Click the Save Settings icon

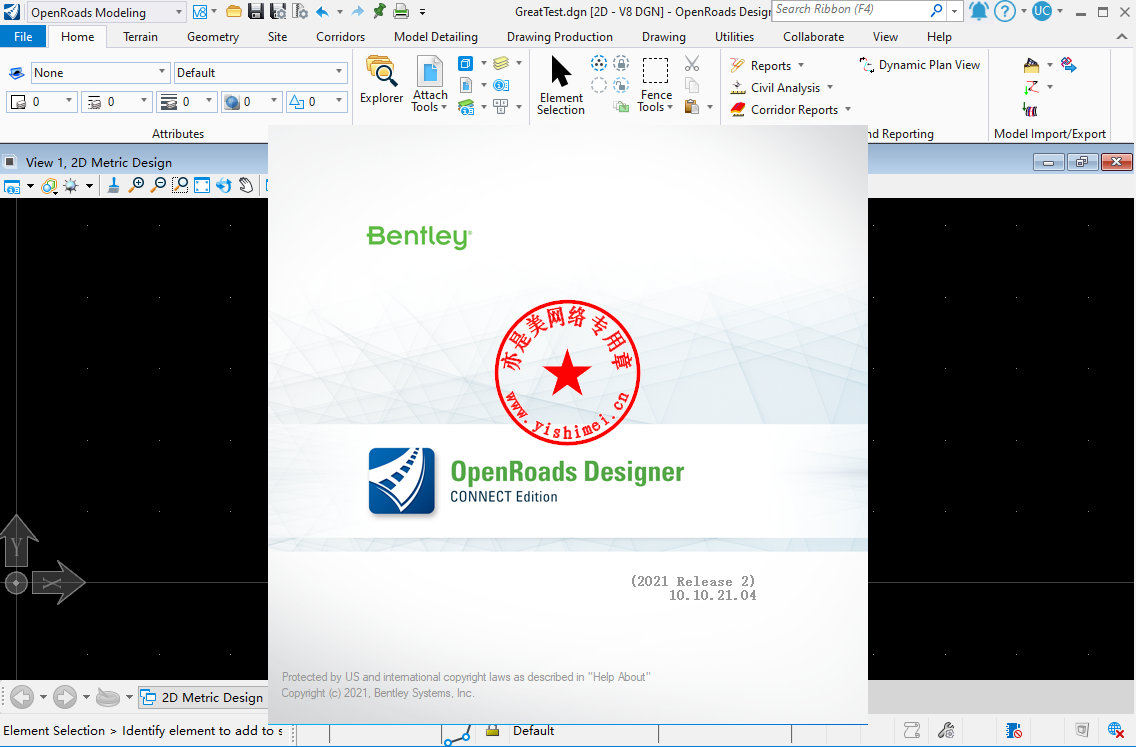(277, 12)
